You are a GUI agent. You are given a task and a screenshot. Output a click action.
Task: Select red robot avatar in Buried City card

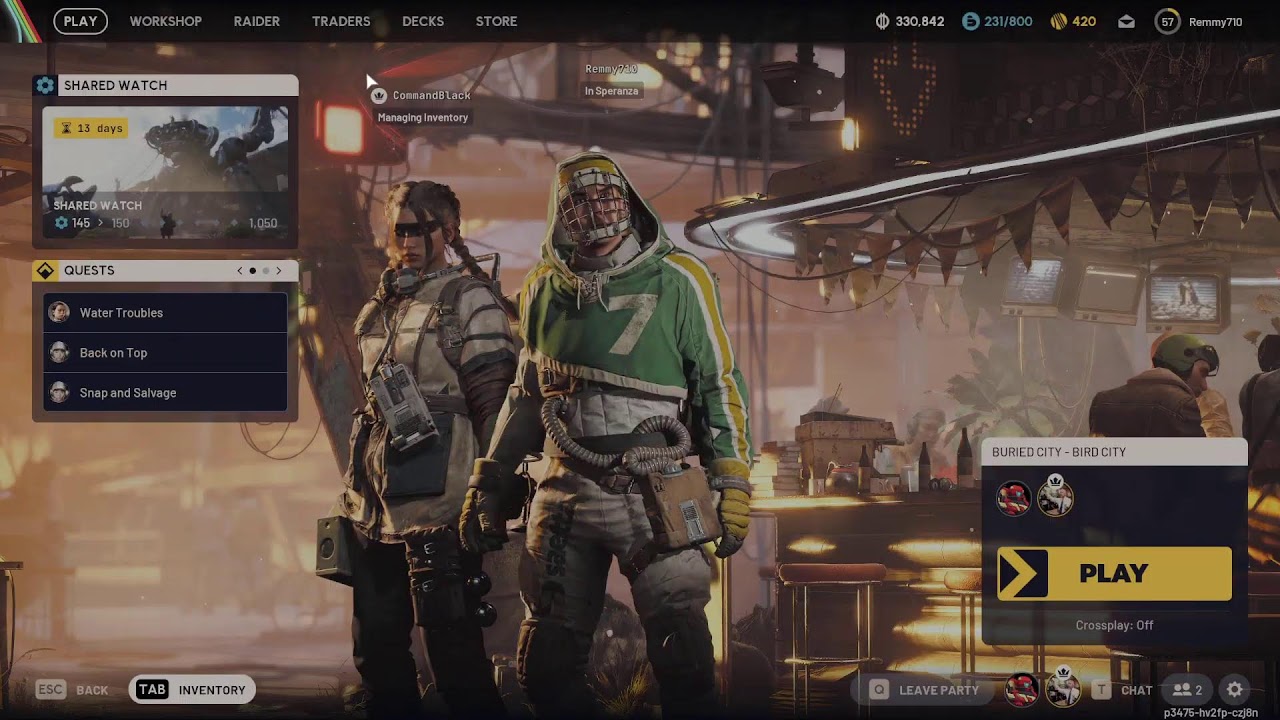tap(1013, 497)
